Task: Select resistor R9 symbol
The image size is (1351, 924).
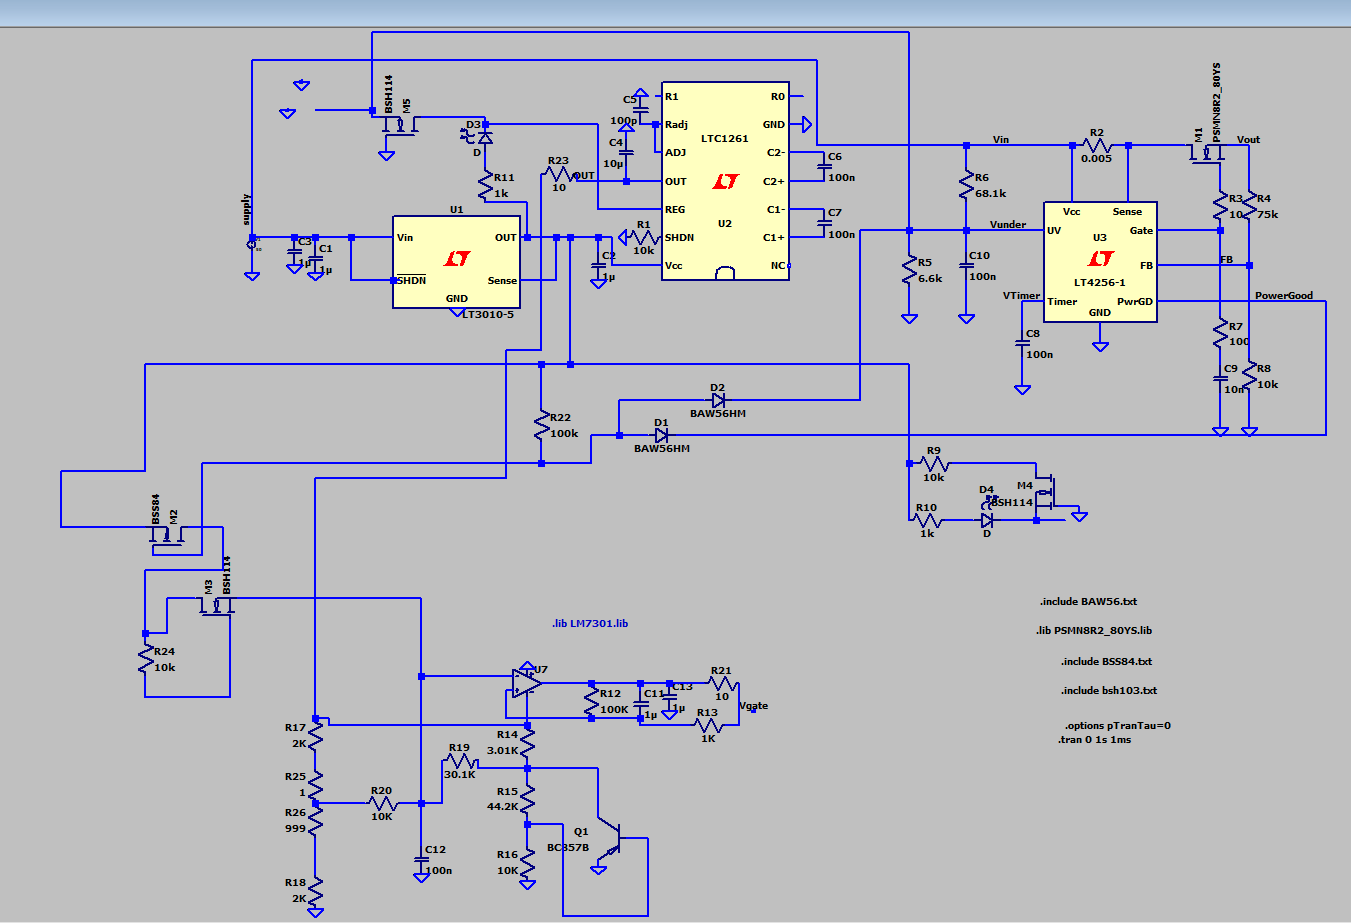Action: pos(934,464)
